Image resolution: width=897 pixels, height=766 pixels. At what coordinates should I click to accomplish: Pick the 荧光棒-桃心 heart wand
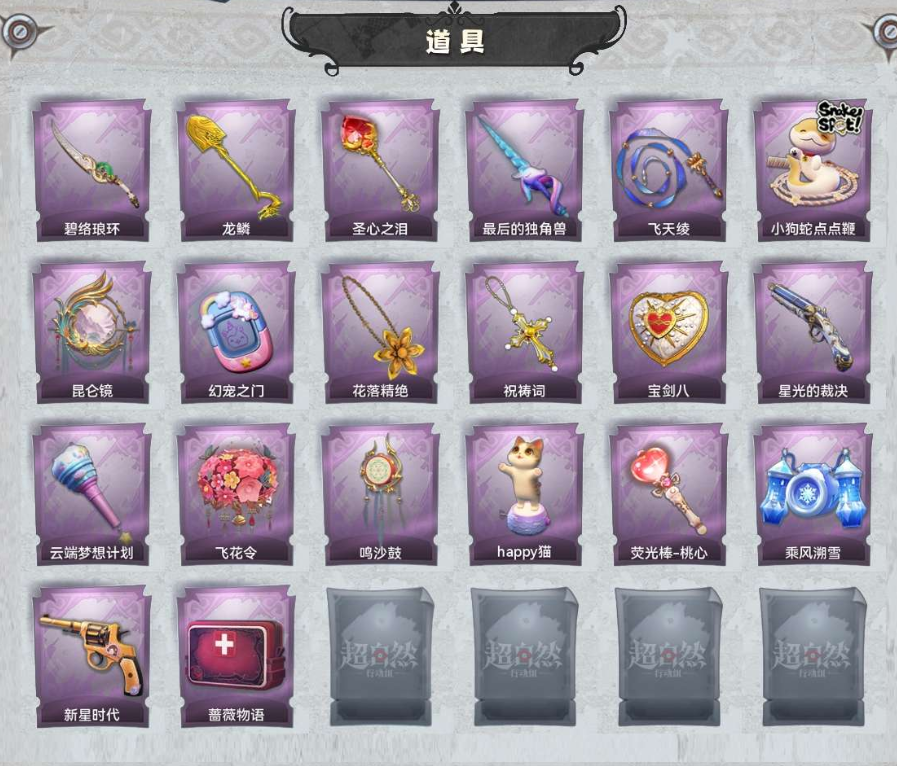pyautogui.click(x=669, y=494)
